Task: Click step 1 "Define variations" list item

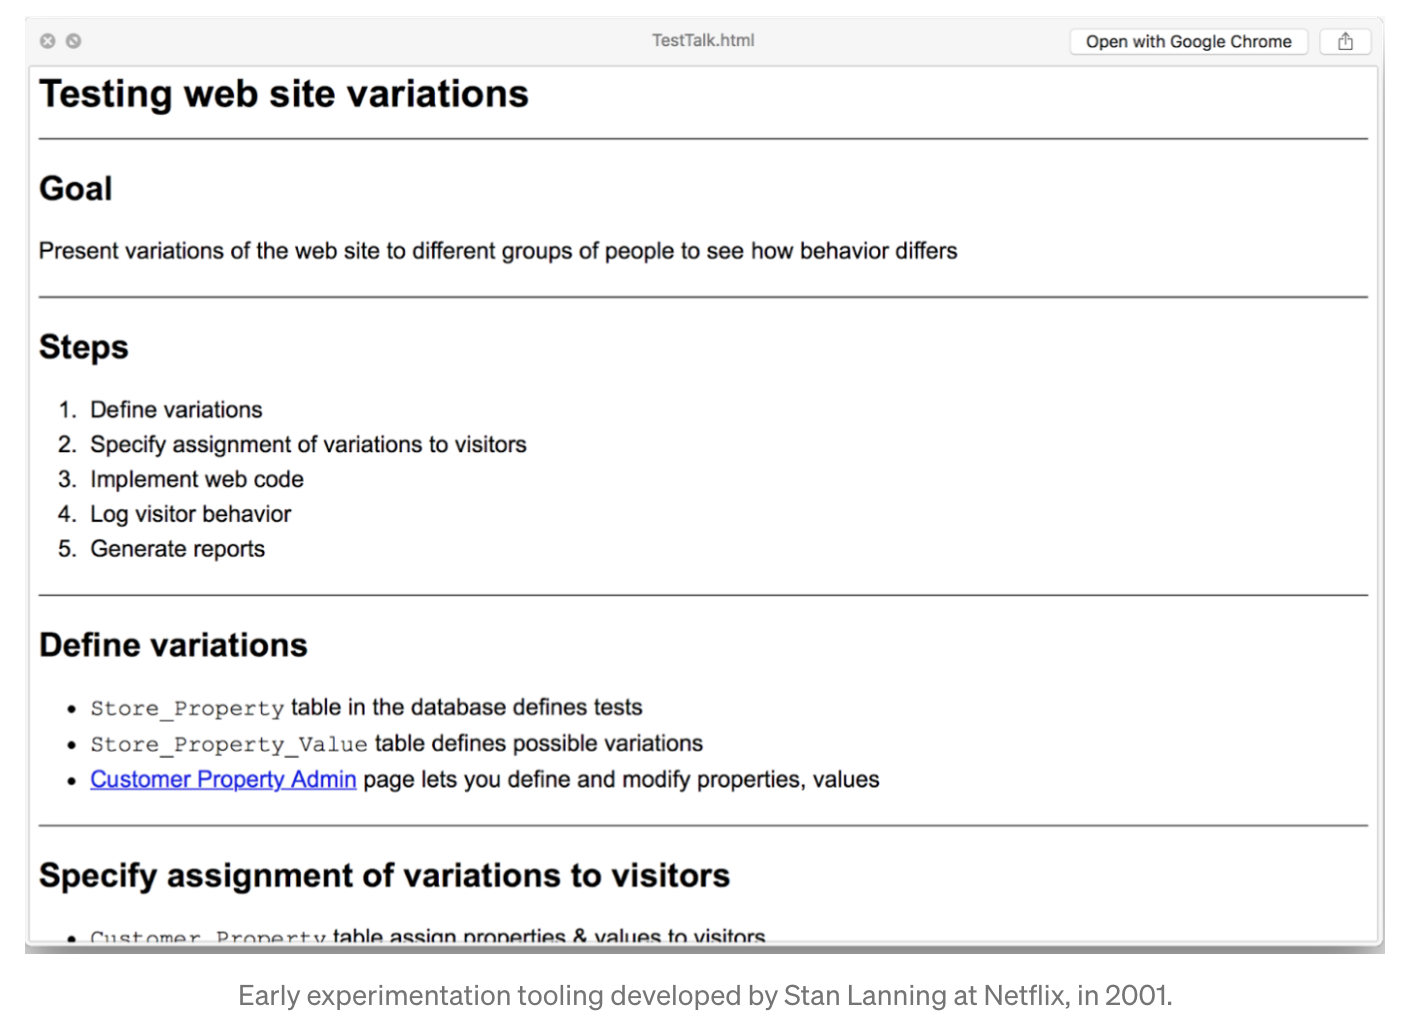Action: coord(176,410)
